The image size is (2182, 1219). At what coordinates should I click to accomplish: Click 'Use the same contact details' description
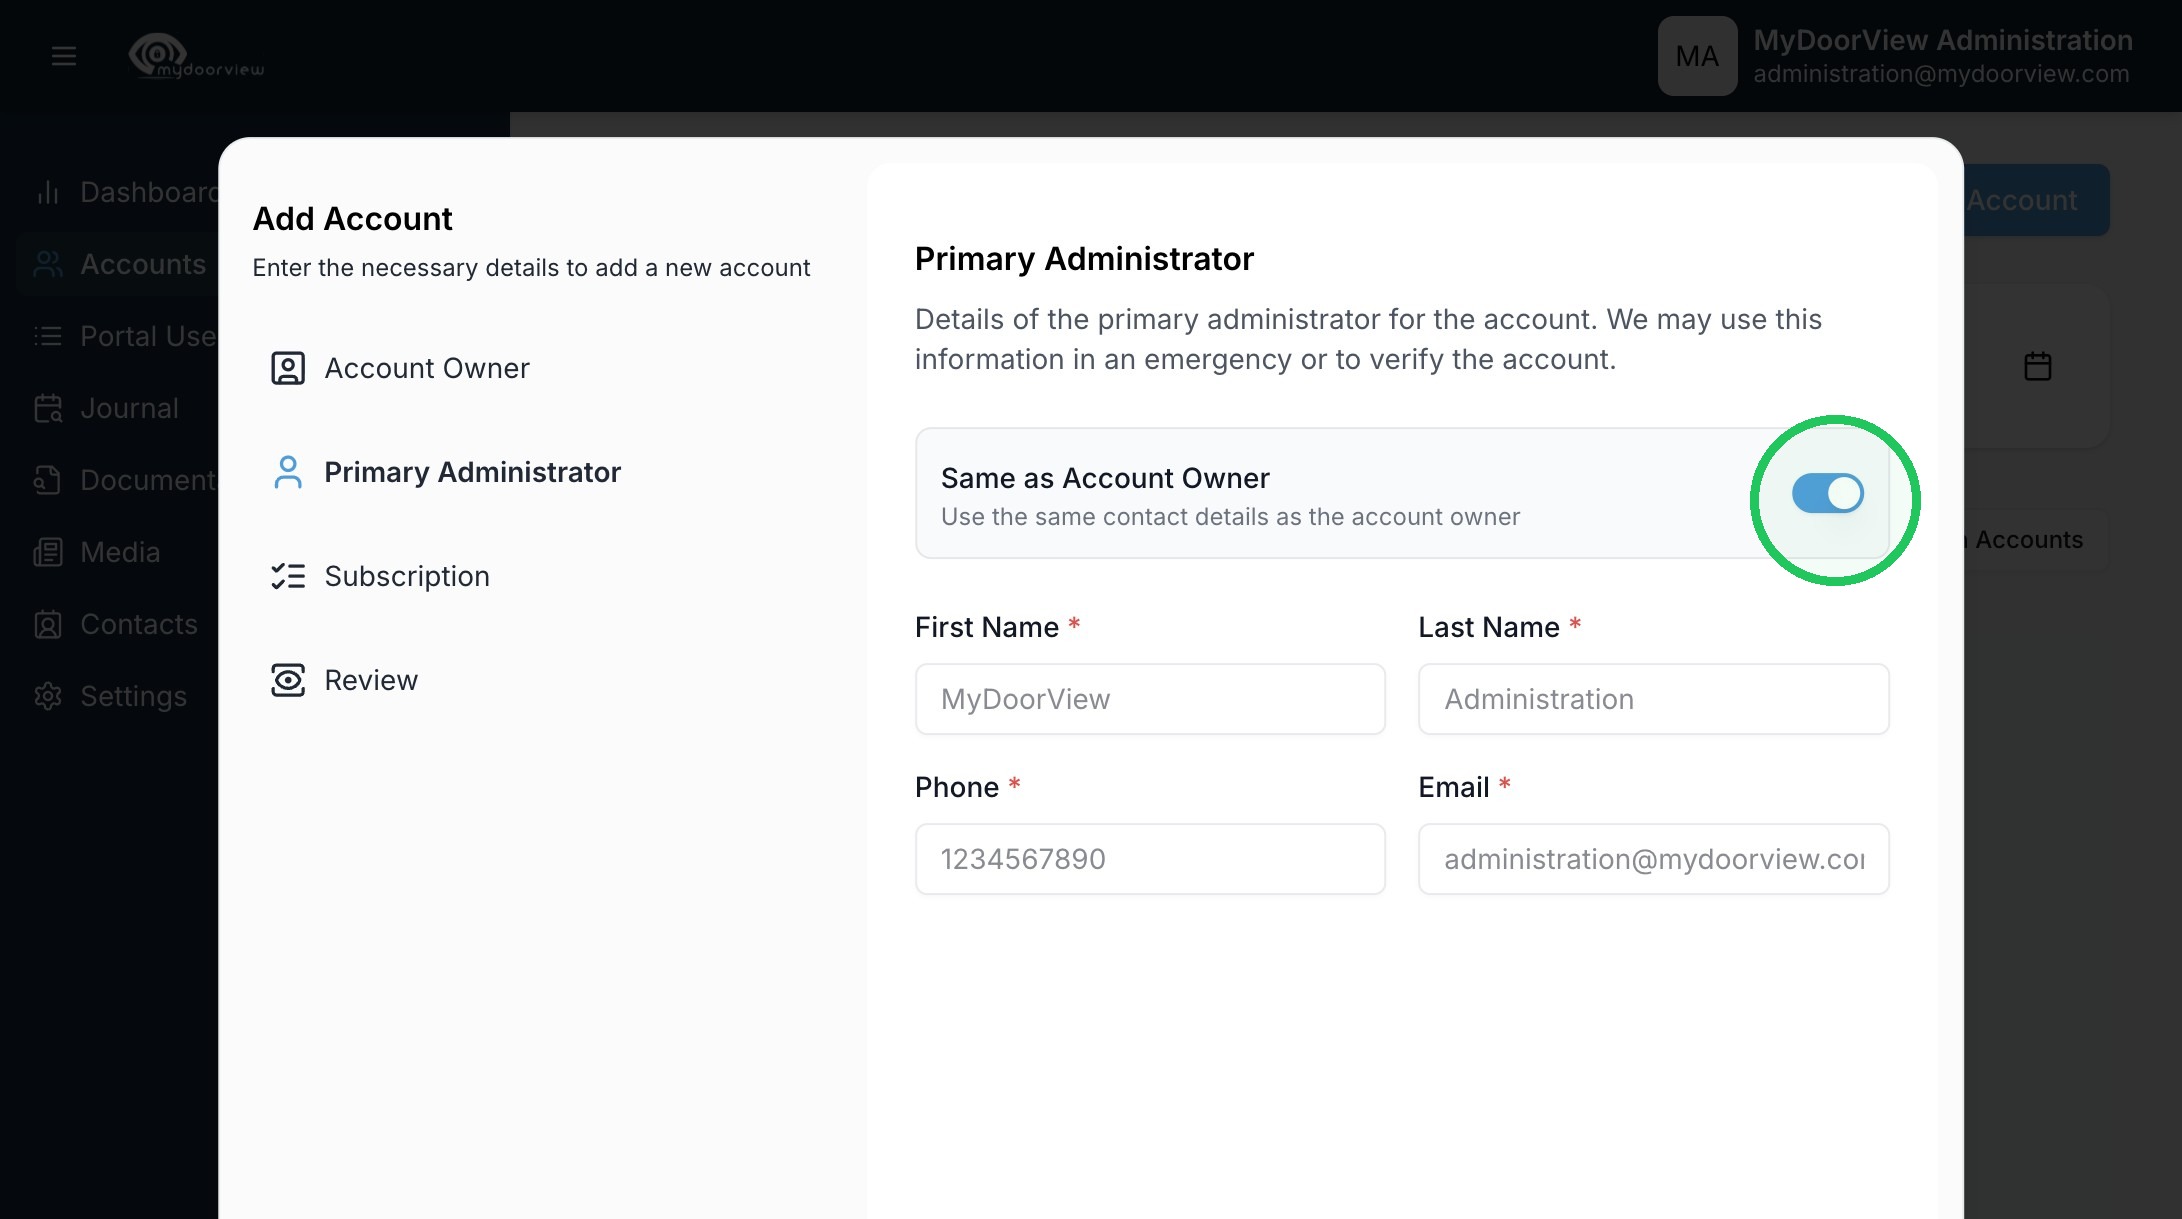click(x=1230, y=517)
